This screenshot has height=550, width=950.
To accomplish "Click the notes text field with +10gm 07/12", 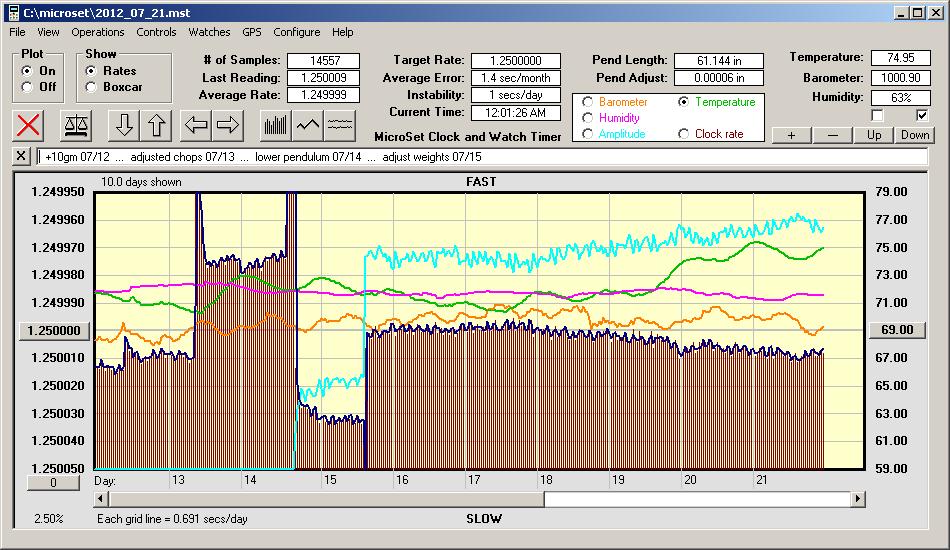I will pyautogui.click(x=482, y=157).
